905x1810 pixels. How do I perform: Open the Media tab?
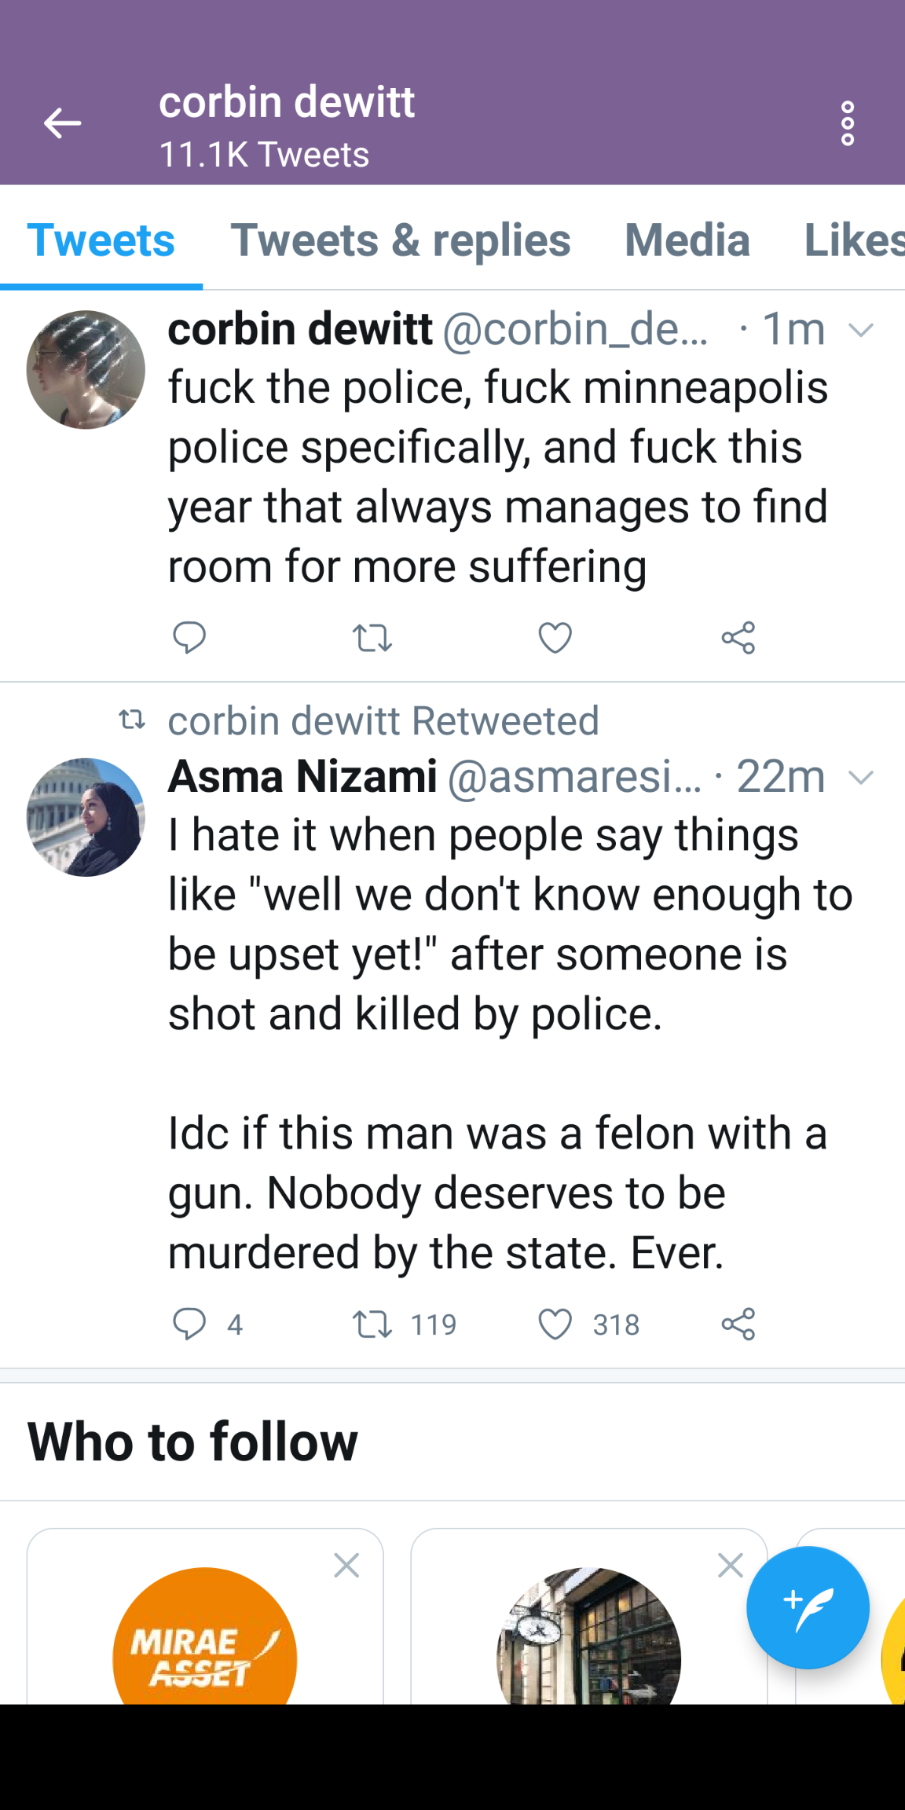687,240
